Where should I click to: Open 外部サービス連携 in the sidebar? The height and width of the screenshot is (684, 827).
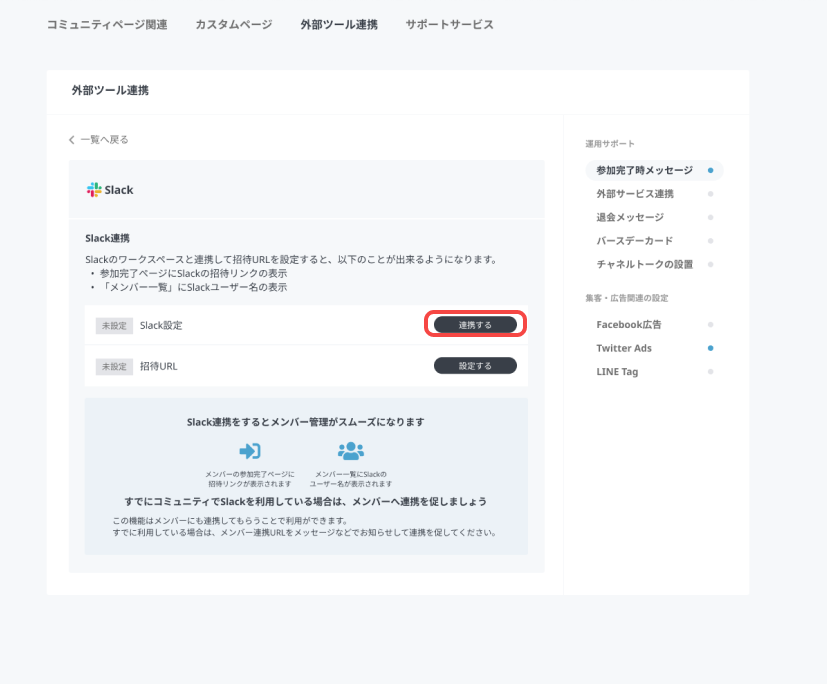click(635, 194)
